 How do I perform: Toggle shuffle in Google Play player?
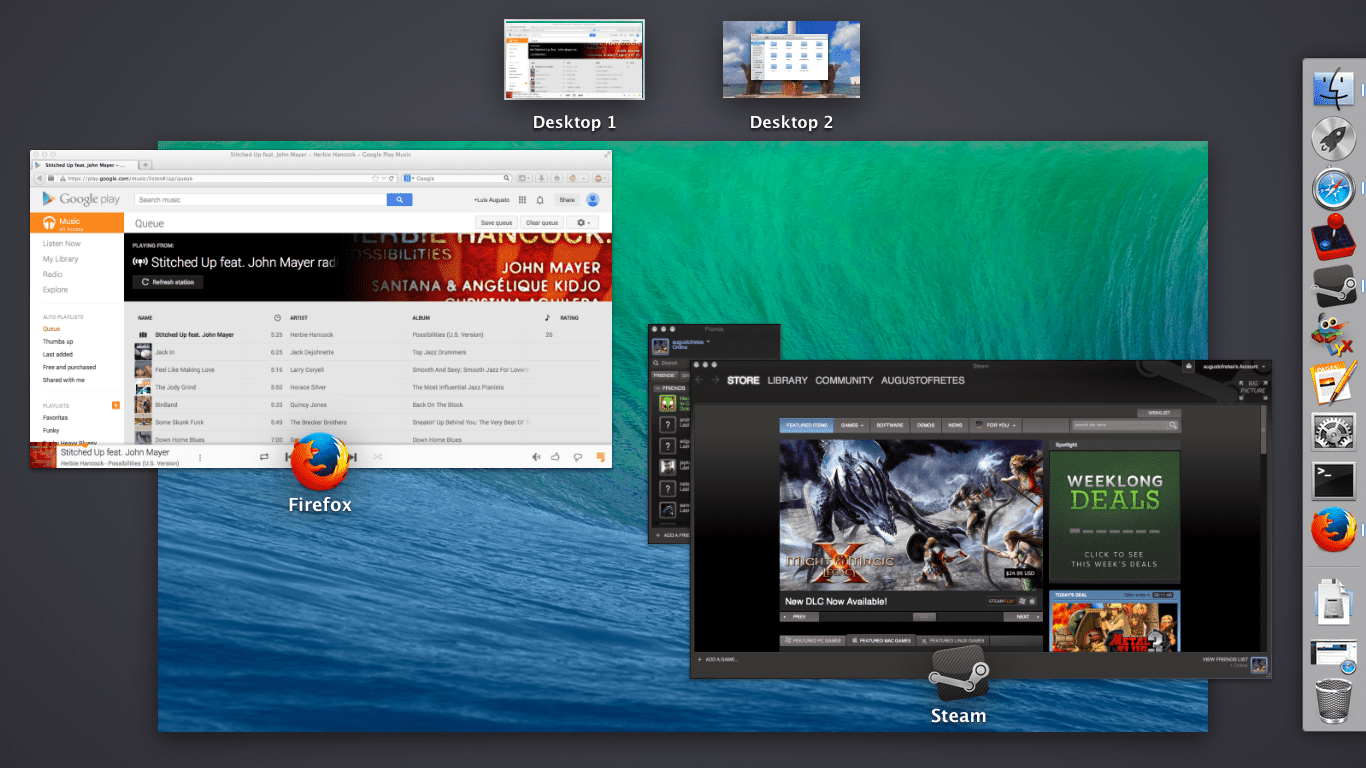(378, 457)
